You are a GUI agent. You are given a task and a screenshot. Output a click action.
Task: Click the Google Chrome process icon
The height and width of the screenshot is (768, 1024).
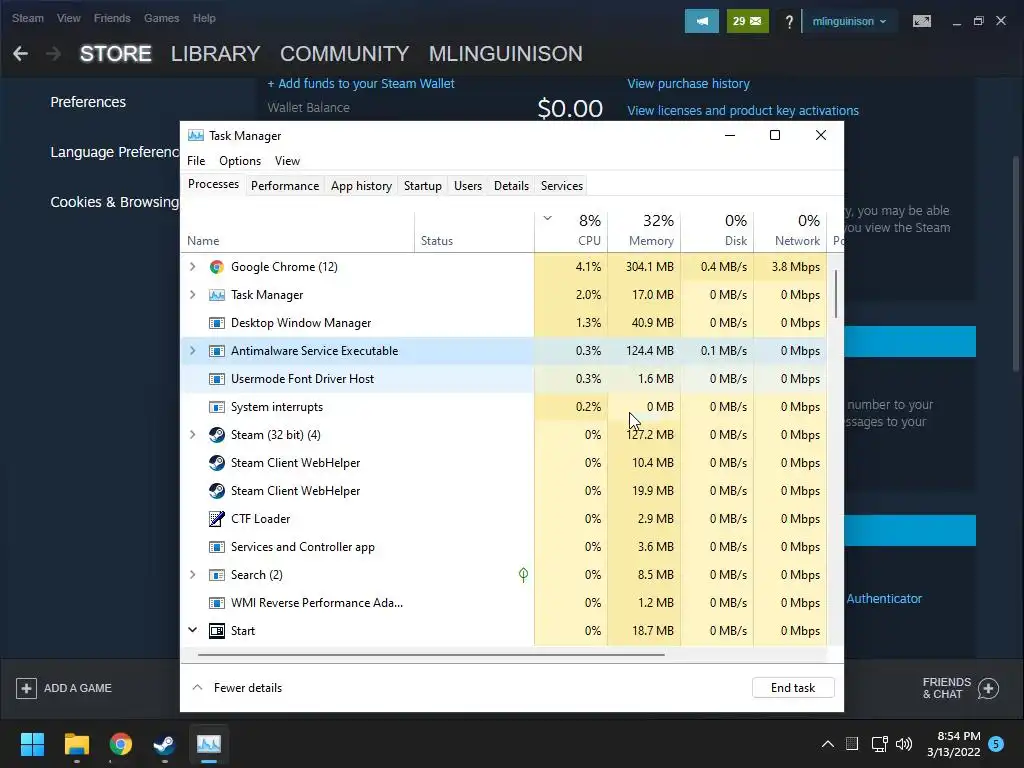(216, 266)
